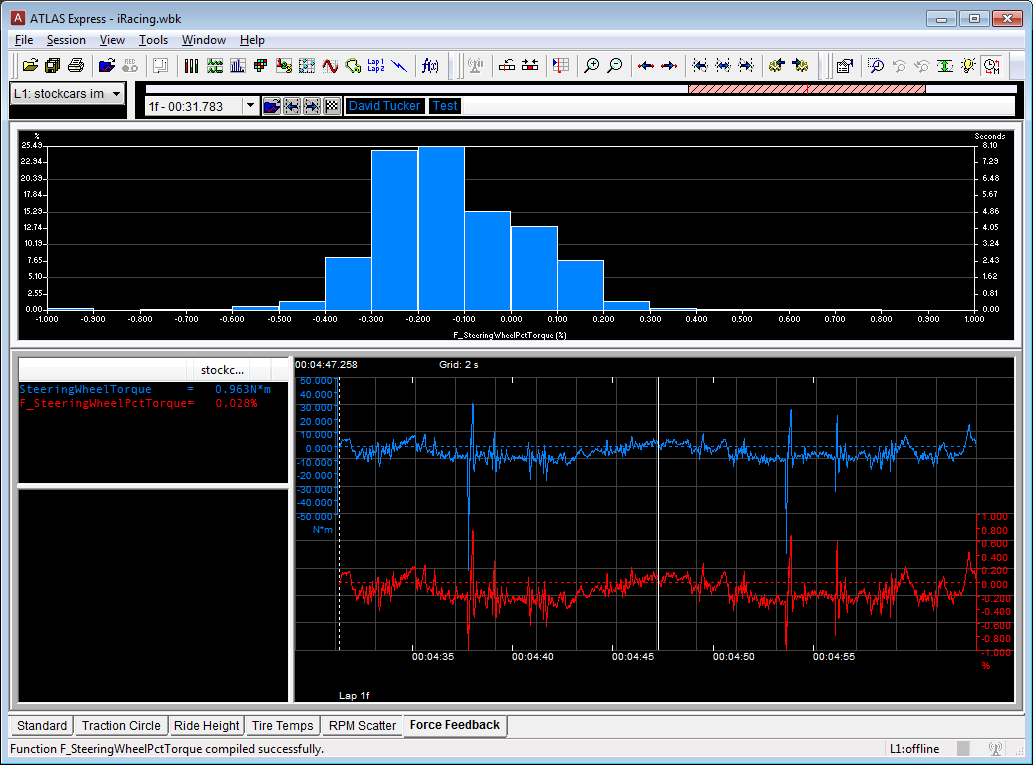Image resolution: width=1033 pixels, height=765 pixels.
Task: Click the green vertical autoscale arrows icon
Action: (945, 65)
